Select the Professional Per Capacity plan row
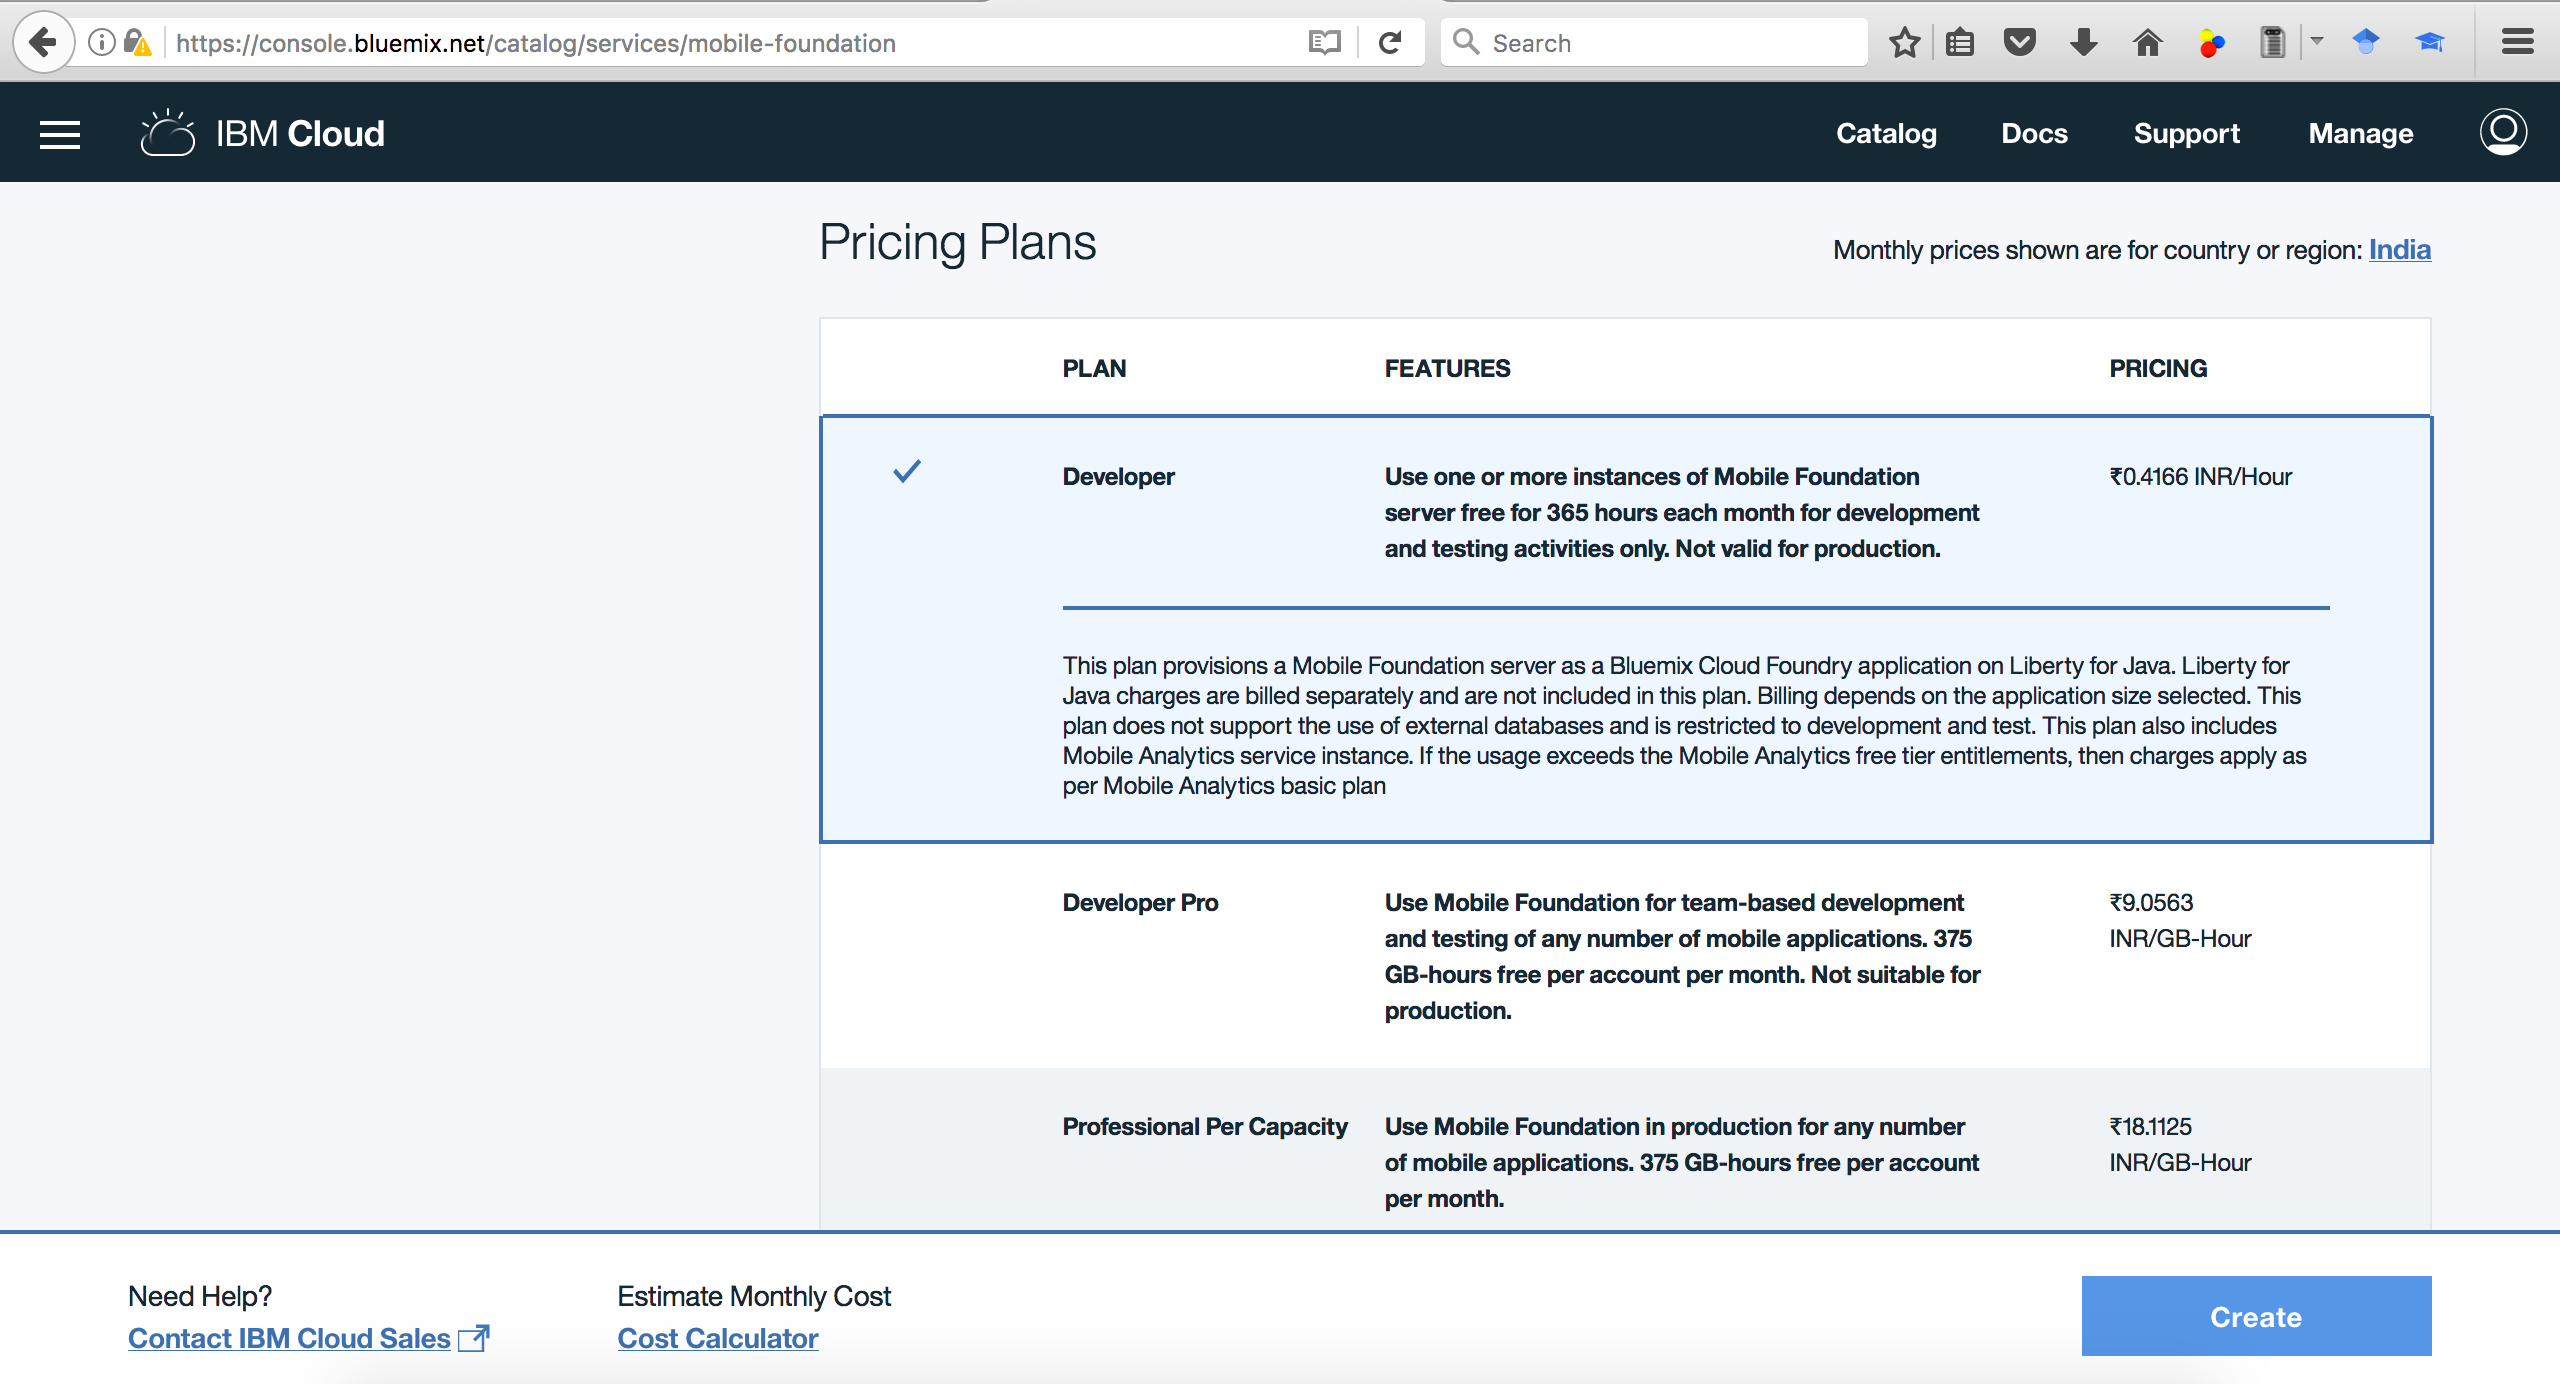 1626,1150
